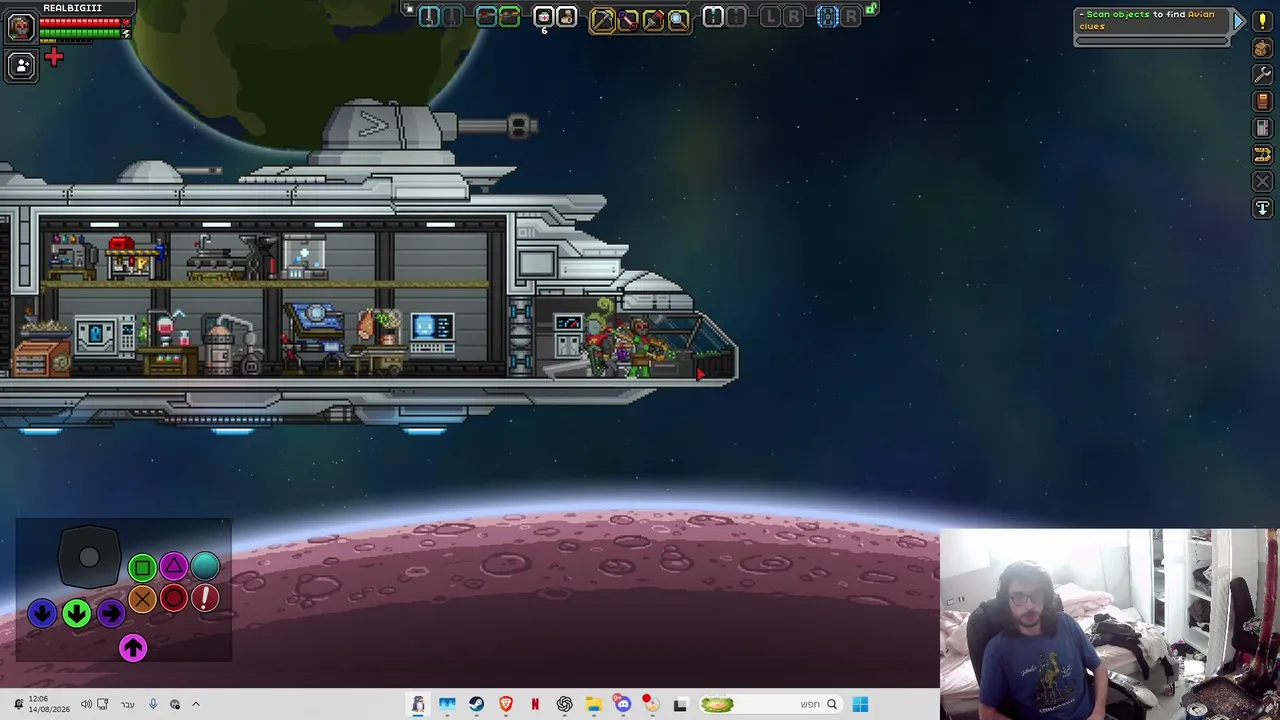Viewport: 1280px width, 720px height.
Task: Open the Windows Start button
Action: point(860,704)
